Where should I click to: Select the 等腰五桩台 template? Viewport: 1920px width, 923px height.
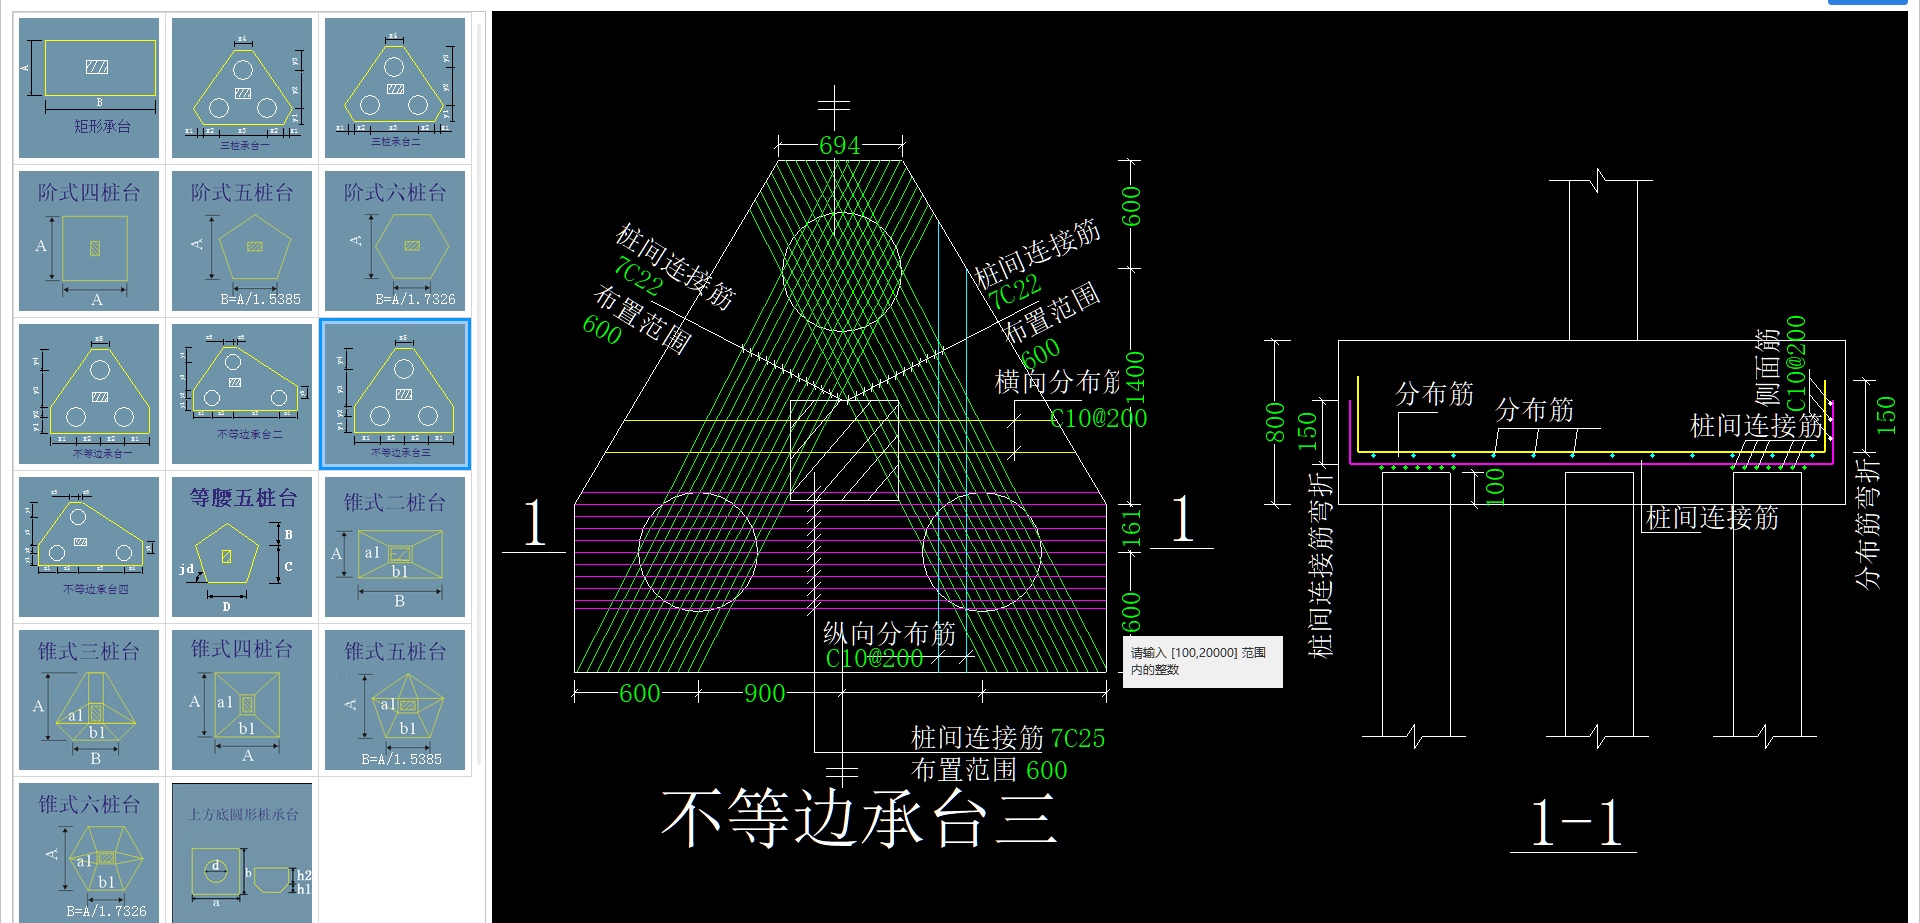(x=242, y=547)
